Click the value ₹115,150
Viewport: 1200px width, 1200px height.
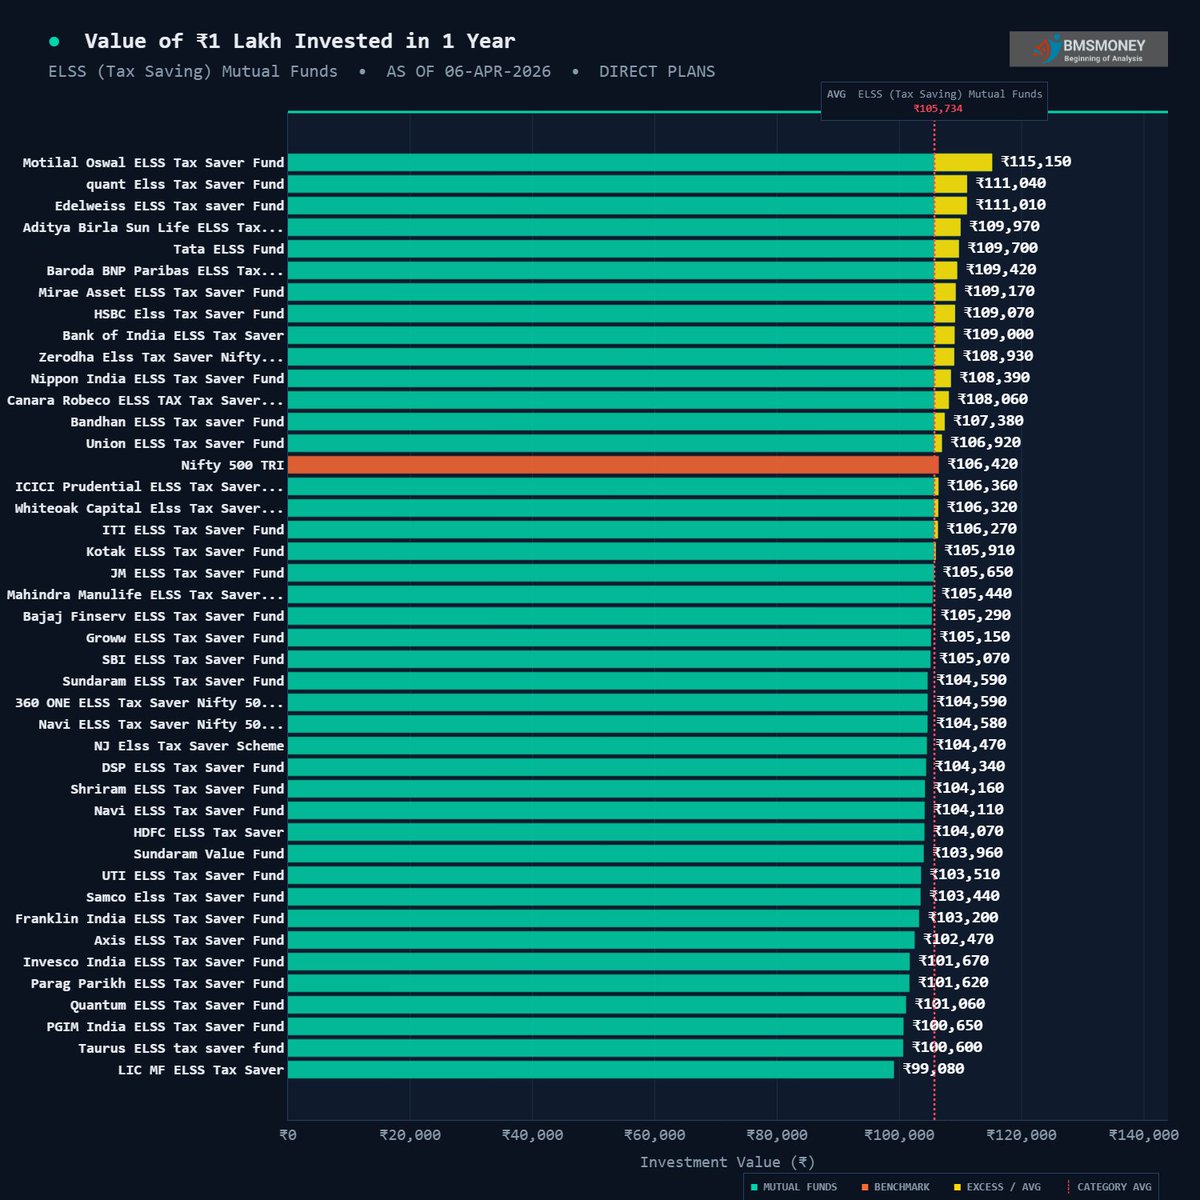tap(1036, 161)
